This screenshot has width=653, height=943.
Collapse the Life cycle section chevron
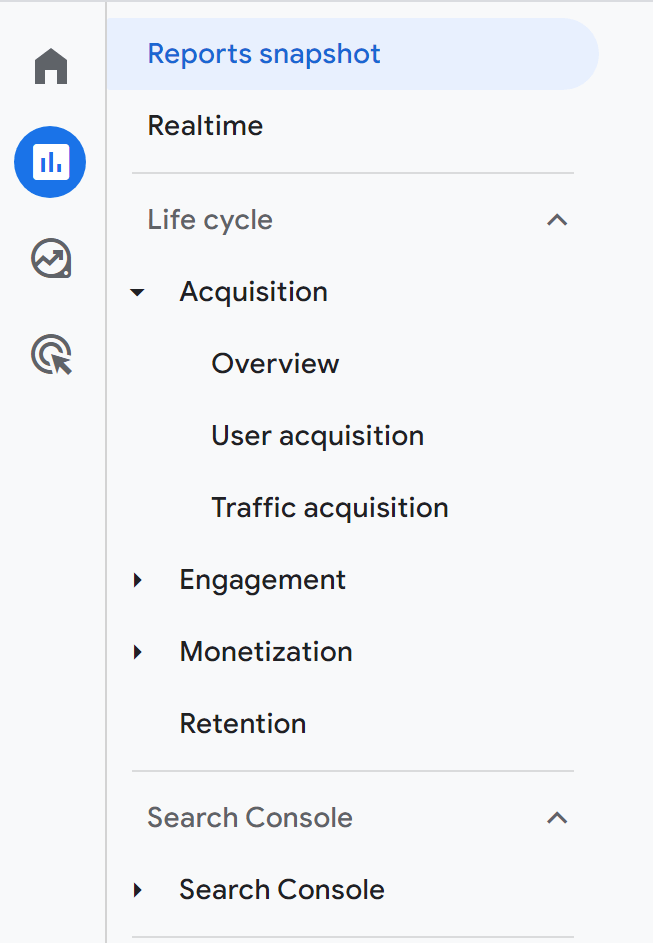(x=557, y=220)
